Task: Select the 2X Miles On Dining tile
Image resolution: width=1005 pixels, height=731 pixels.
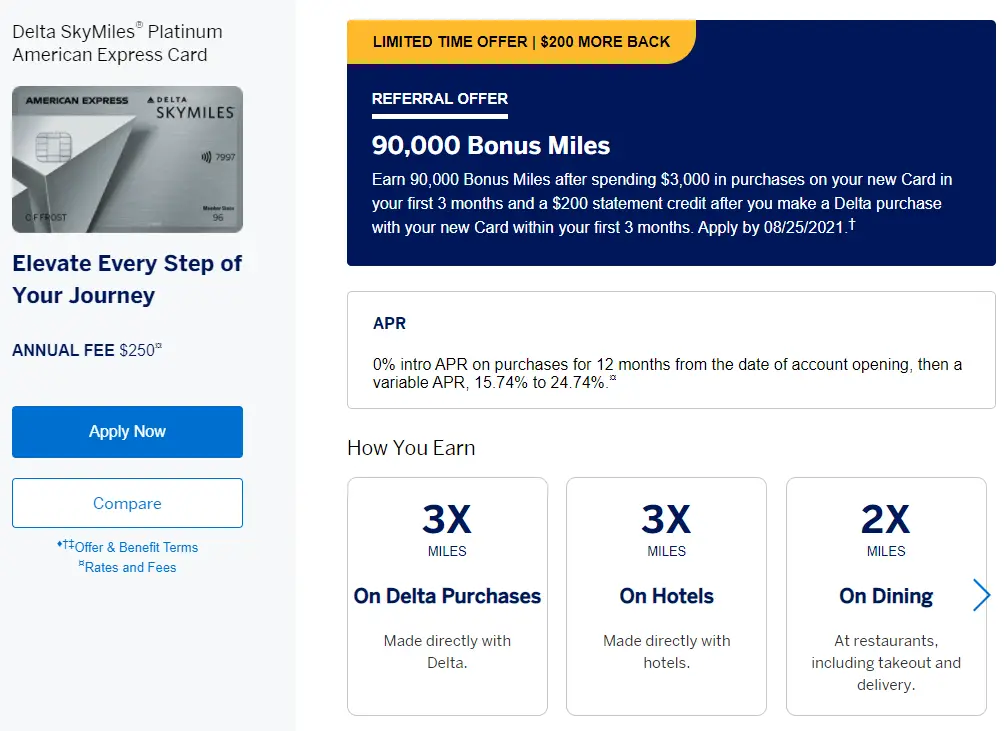Action: click(x=886, y=596)
